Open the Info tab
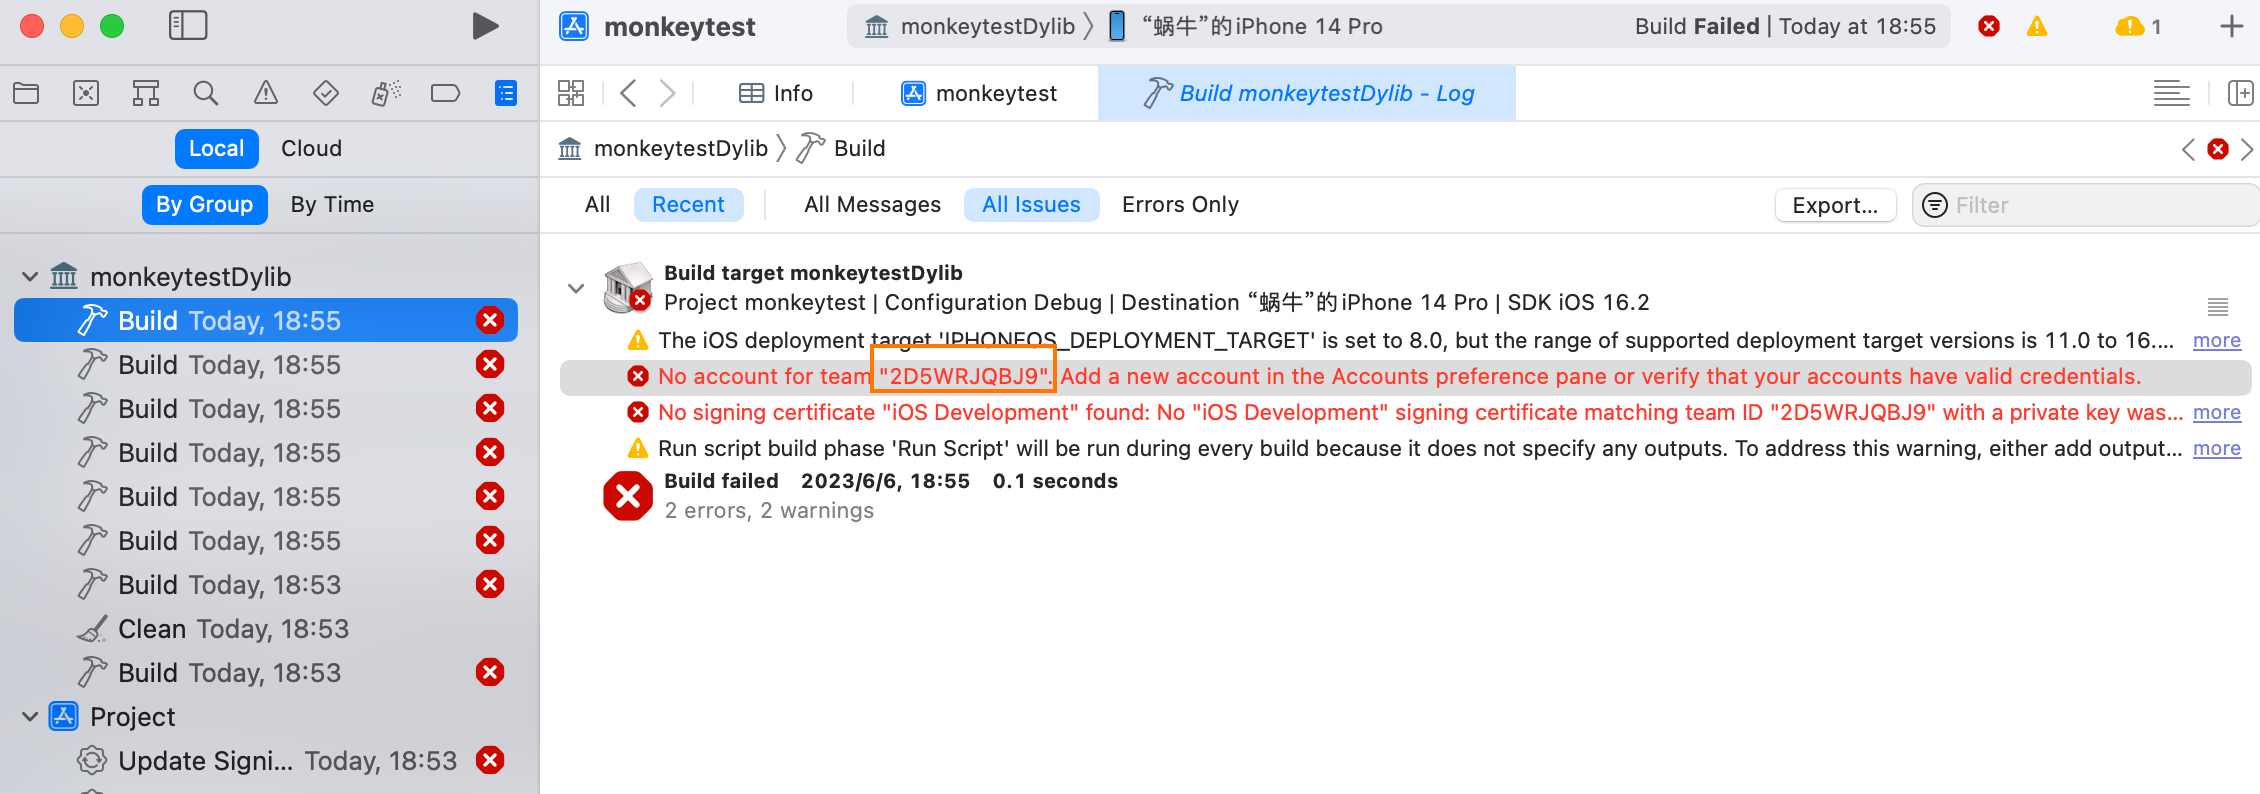Screen dimensions: 2260x794 point(776,94)
